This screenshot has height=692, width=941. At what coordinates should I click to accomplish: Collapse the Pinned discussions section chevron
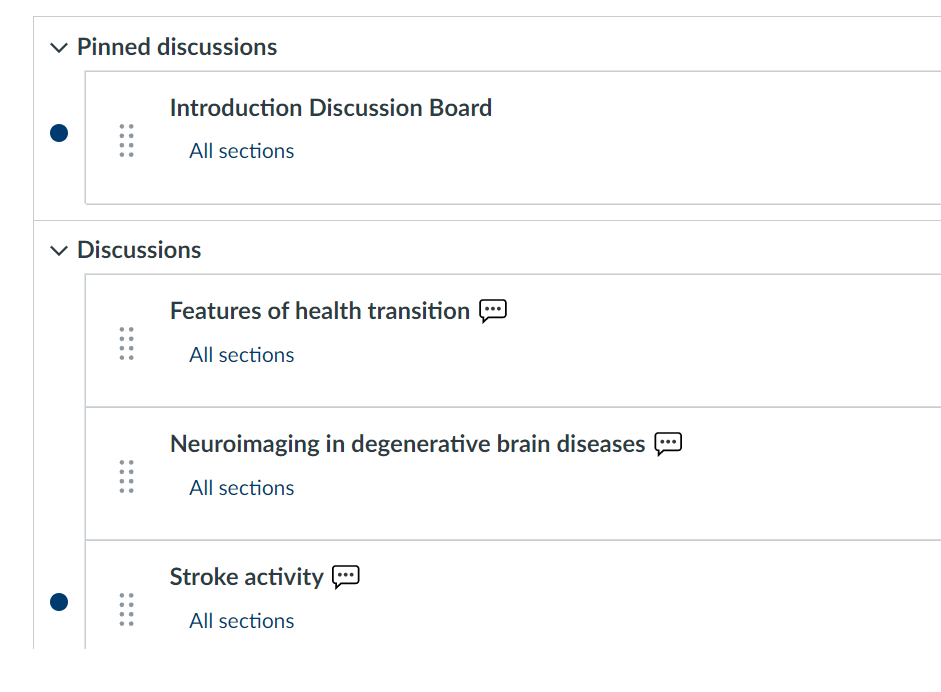59,47
